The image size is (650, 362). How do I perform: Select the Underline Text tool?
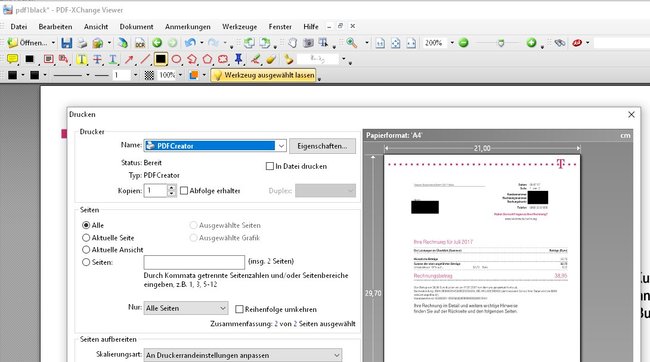113,59
